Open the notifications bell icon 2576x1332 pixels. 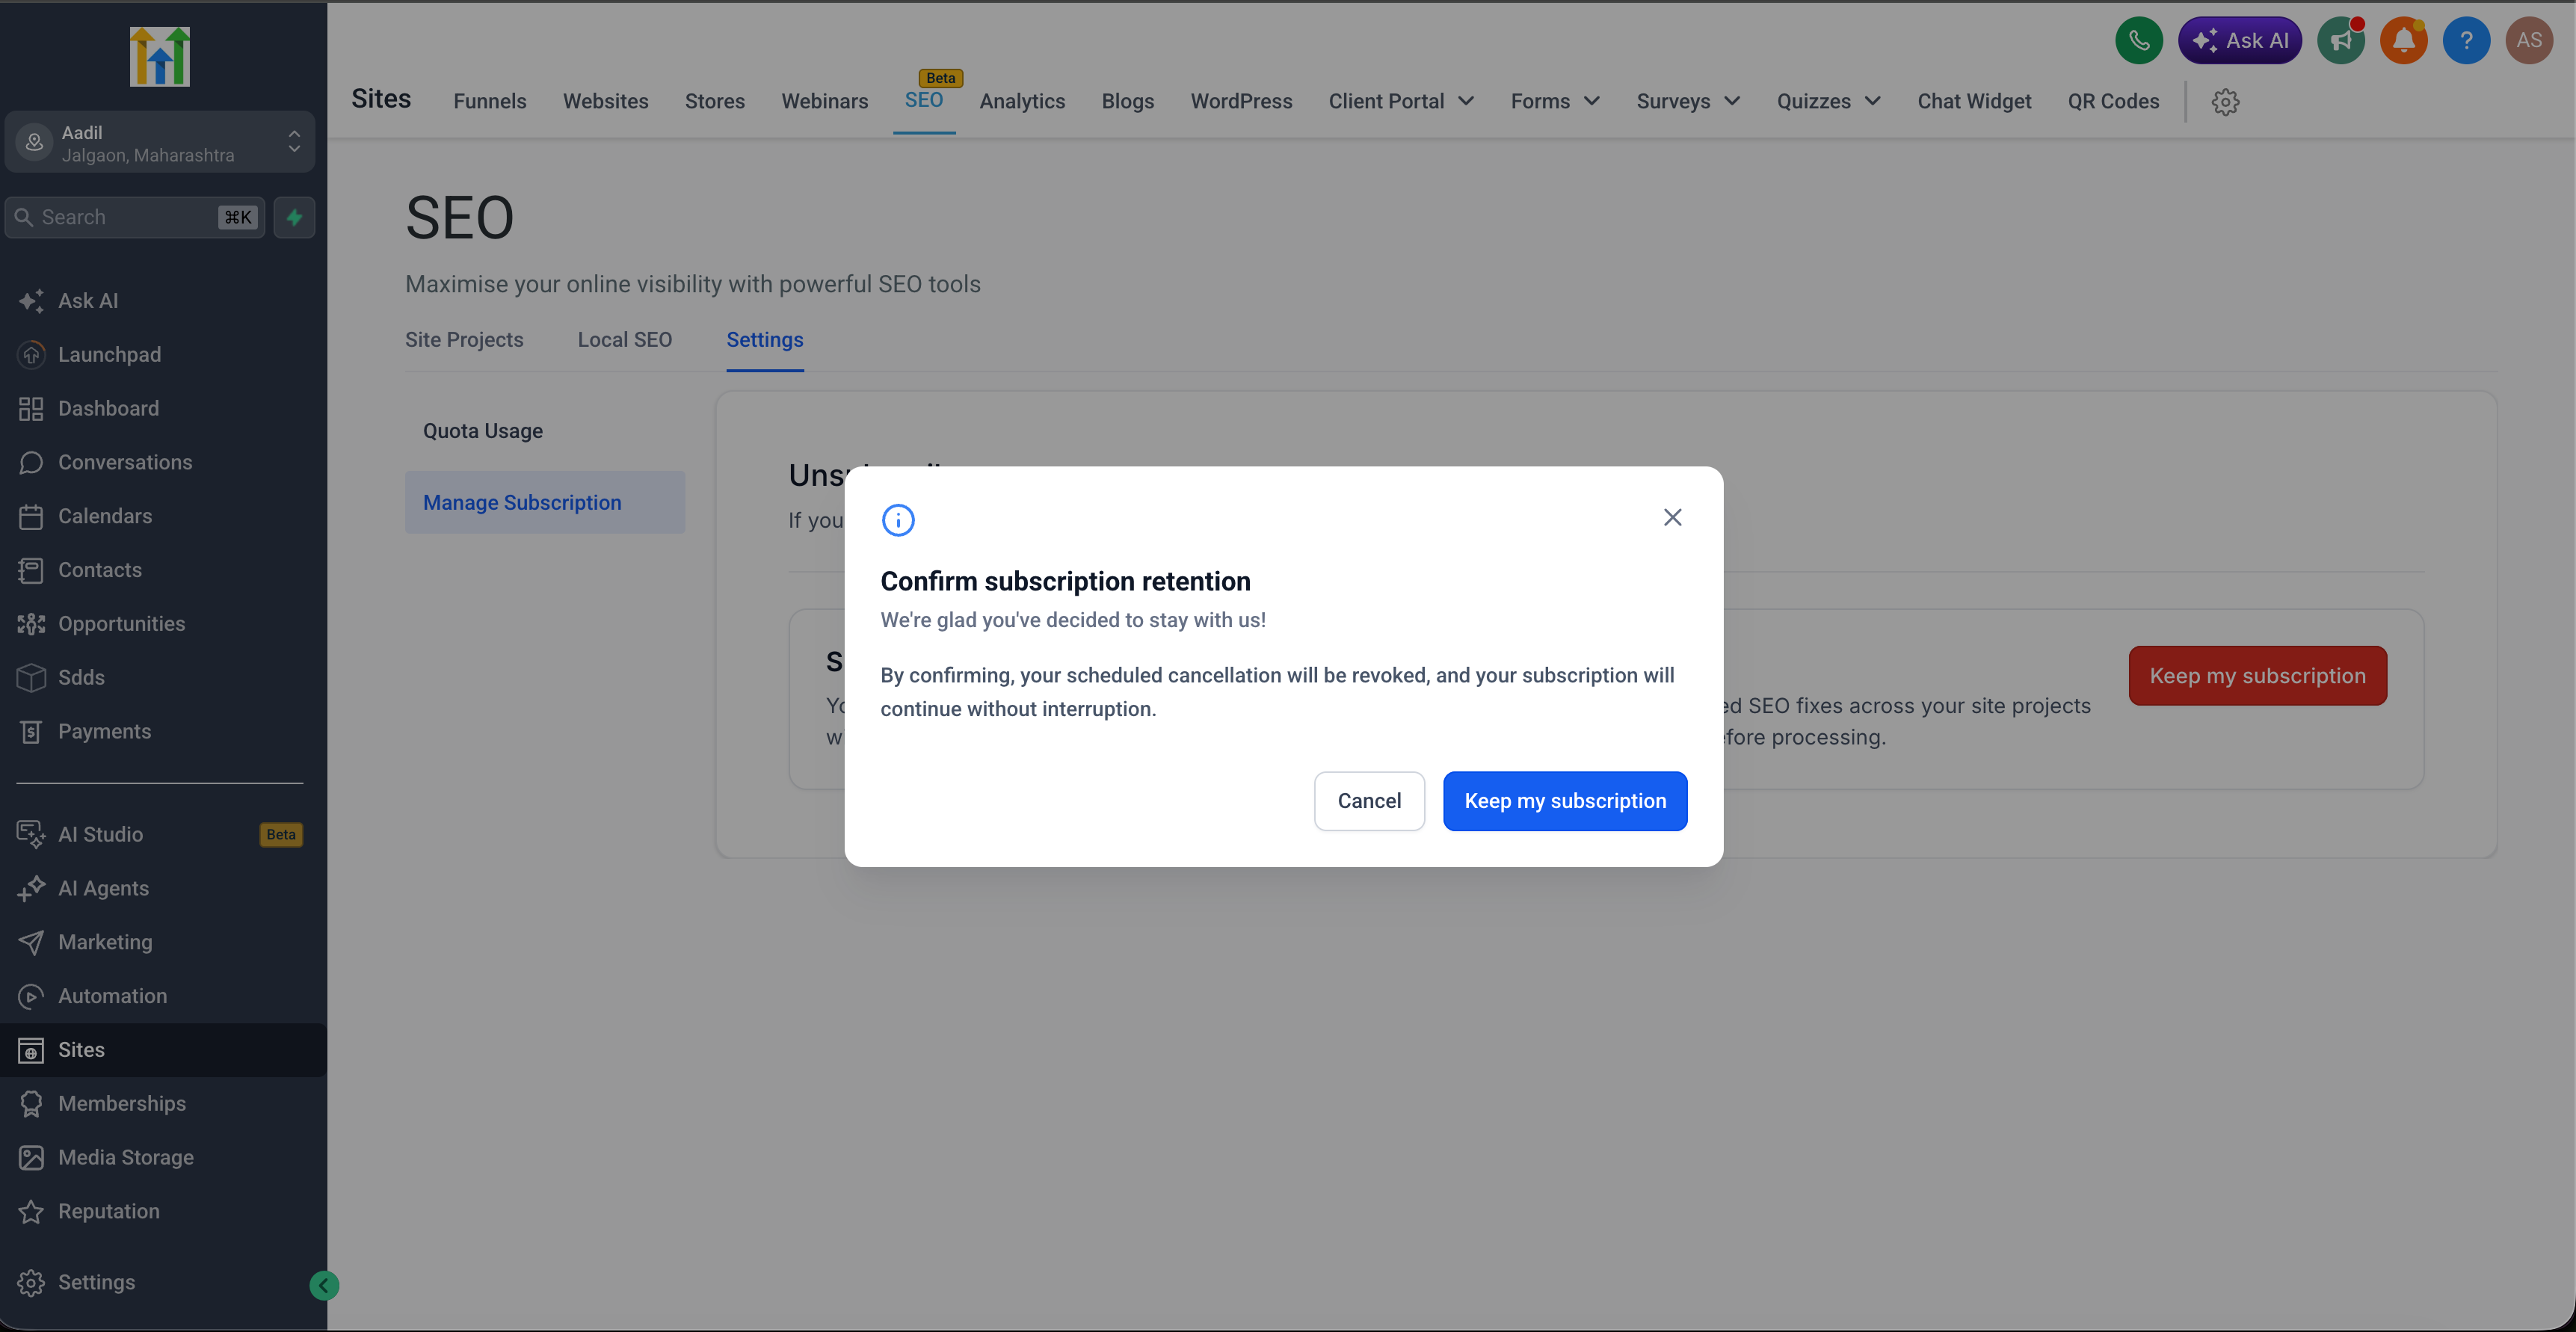[2404, 41]
